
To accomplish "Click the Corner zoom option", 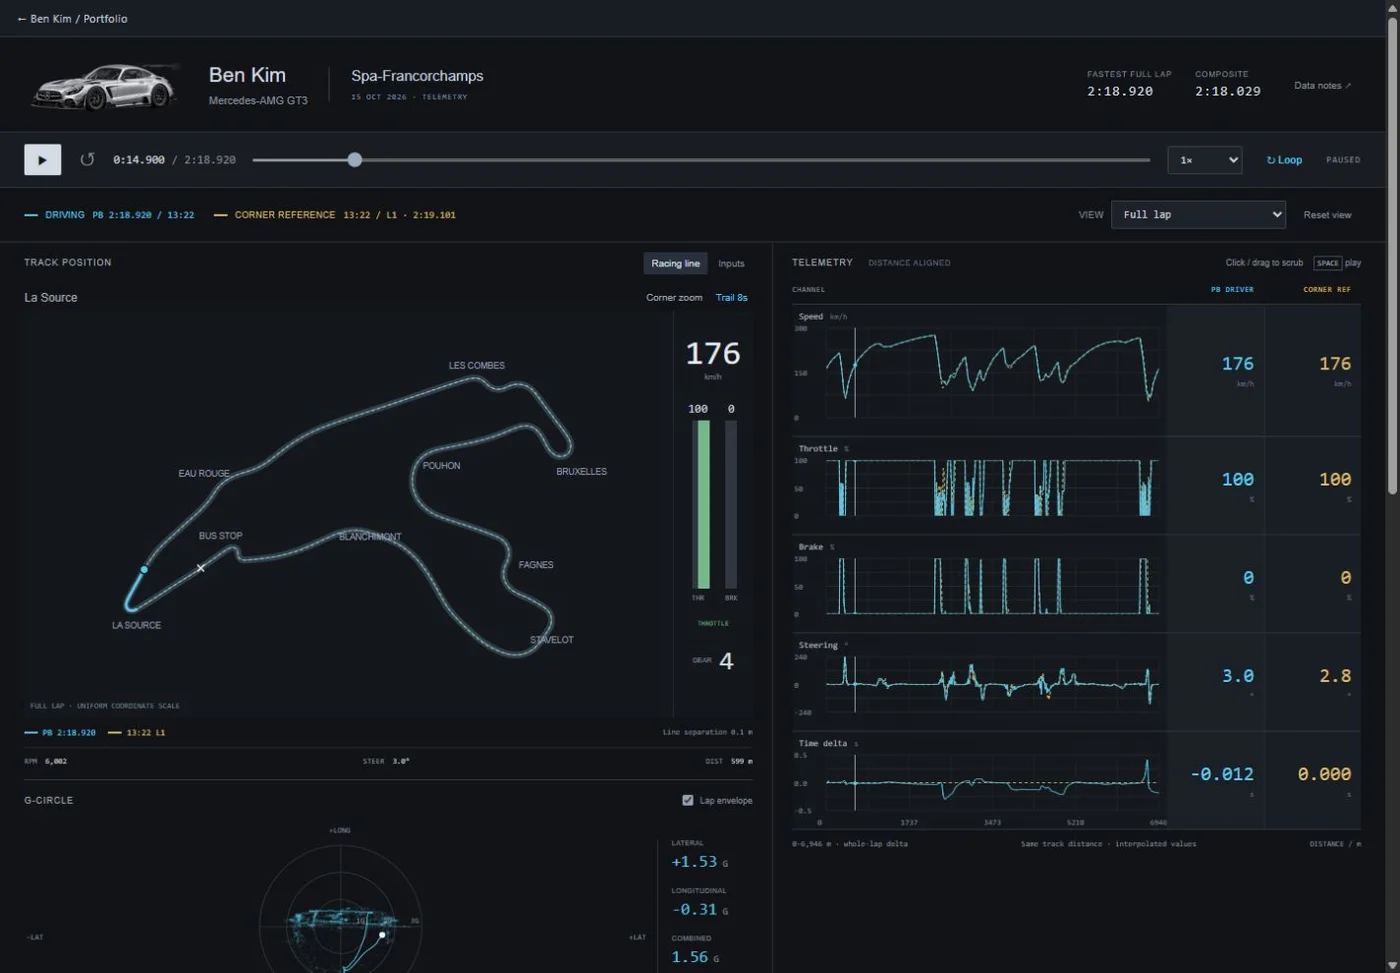I will coord(674,298).
